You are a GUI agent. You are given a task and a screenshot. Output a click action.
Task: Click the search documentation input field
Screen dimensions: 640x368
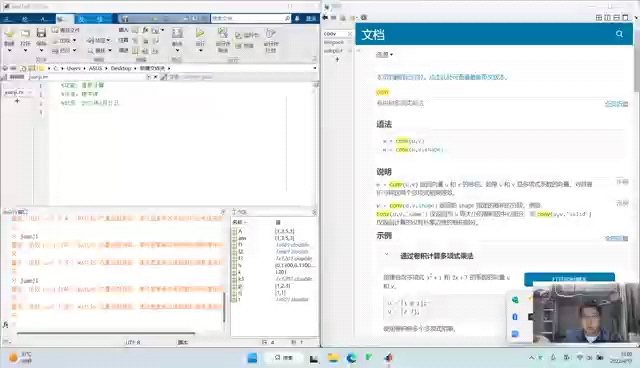click(247, 18)
